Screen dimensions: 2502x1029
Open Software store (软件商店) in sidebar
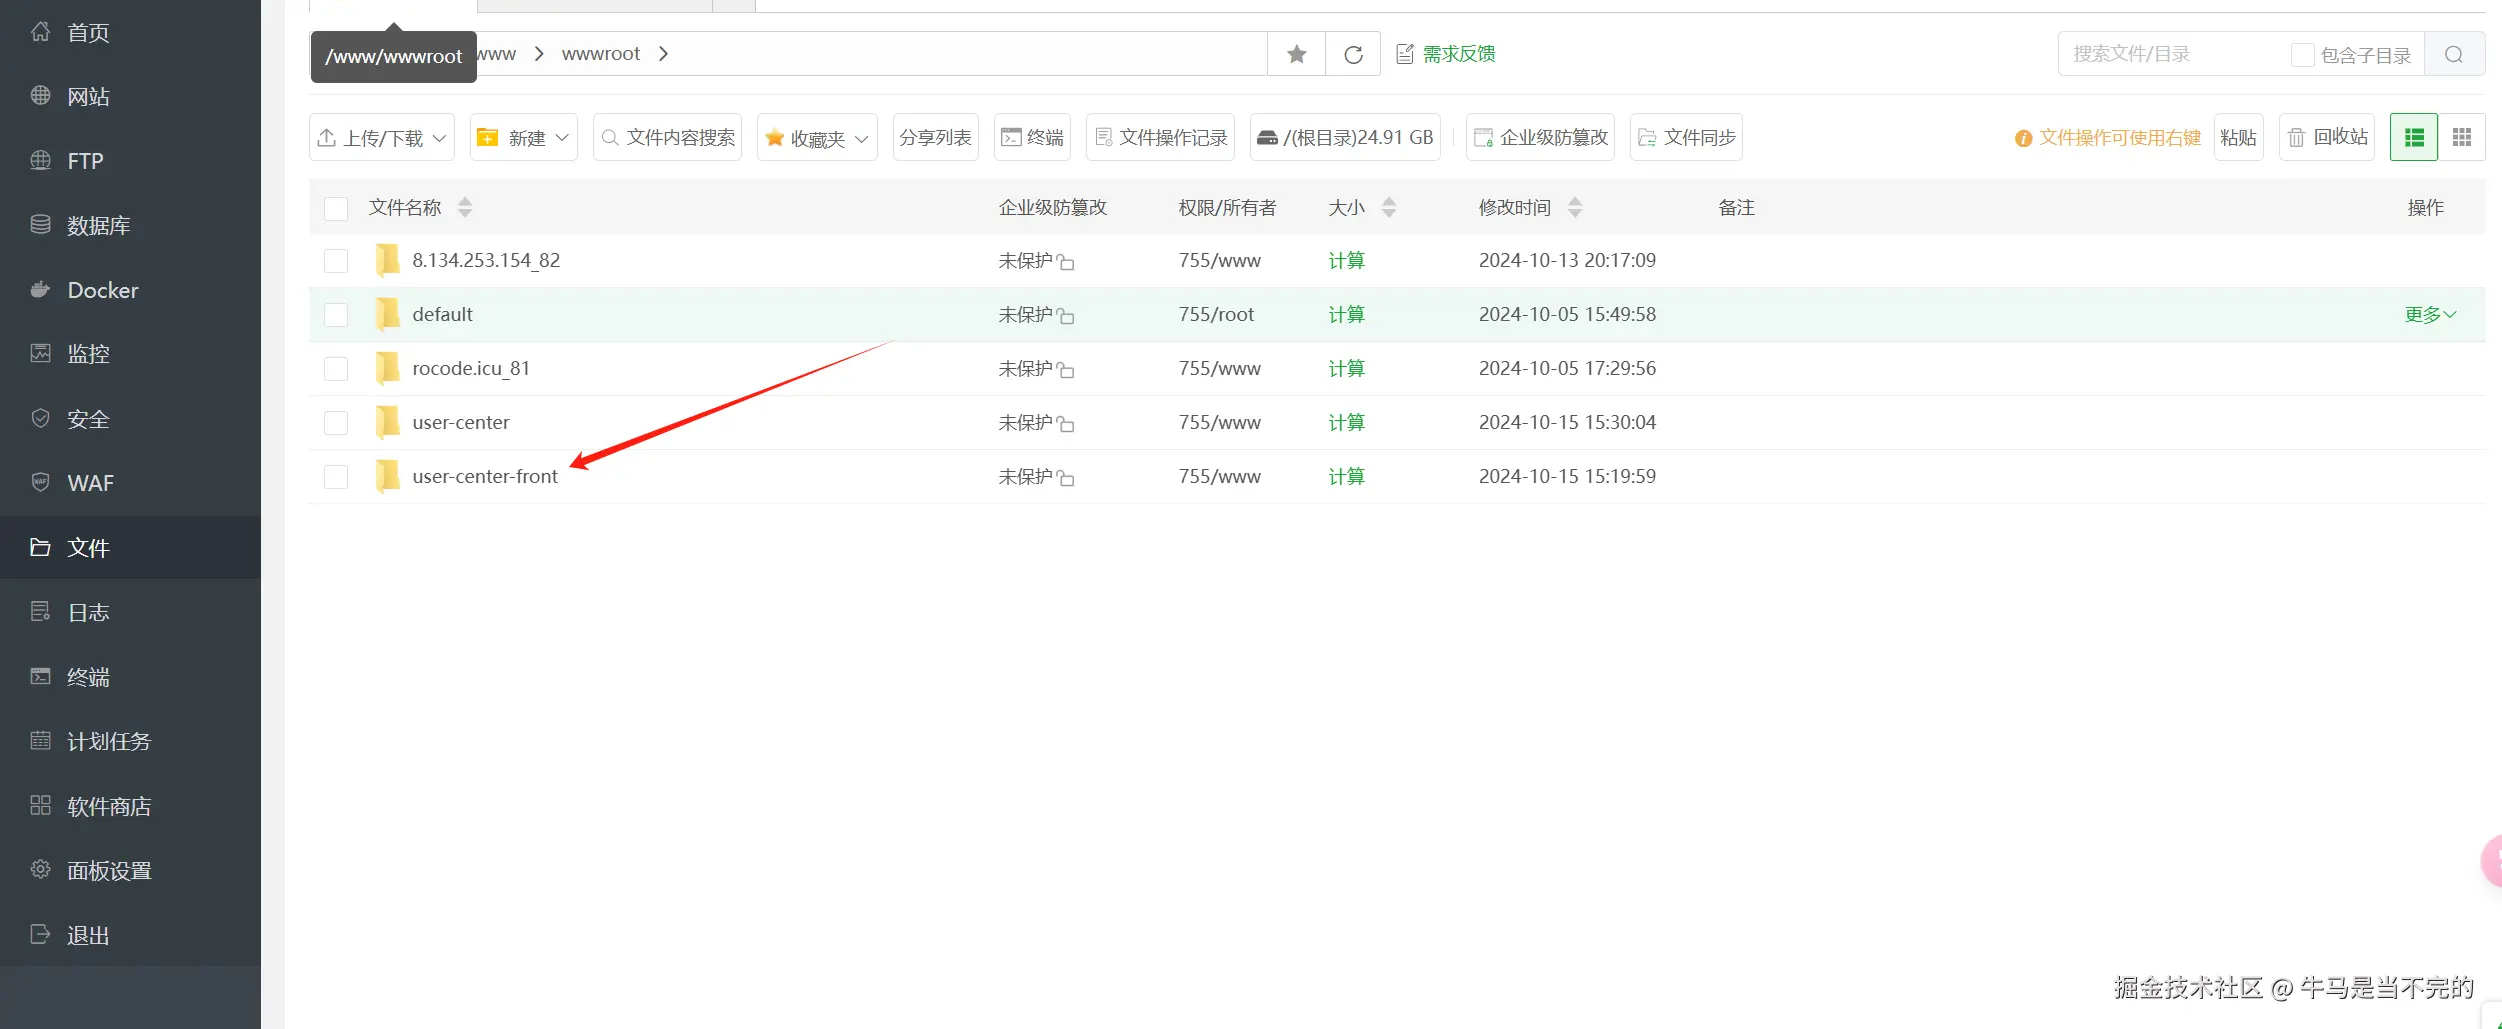click(x=130, y=806)
